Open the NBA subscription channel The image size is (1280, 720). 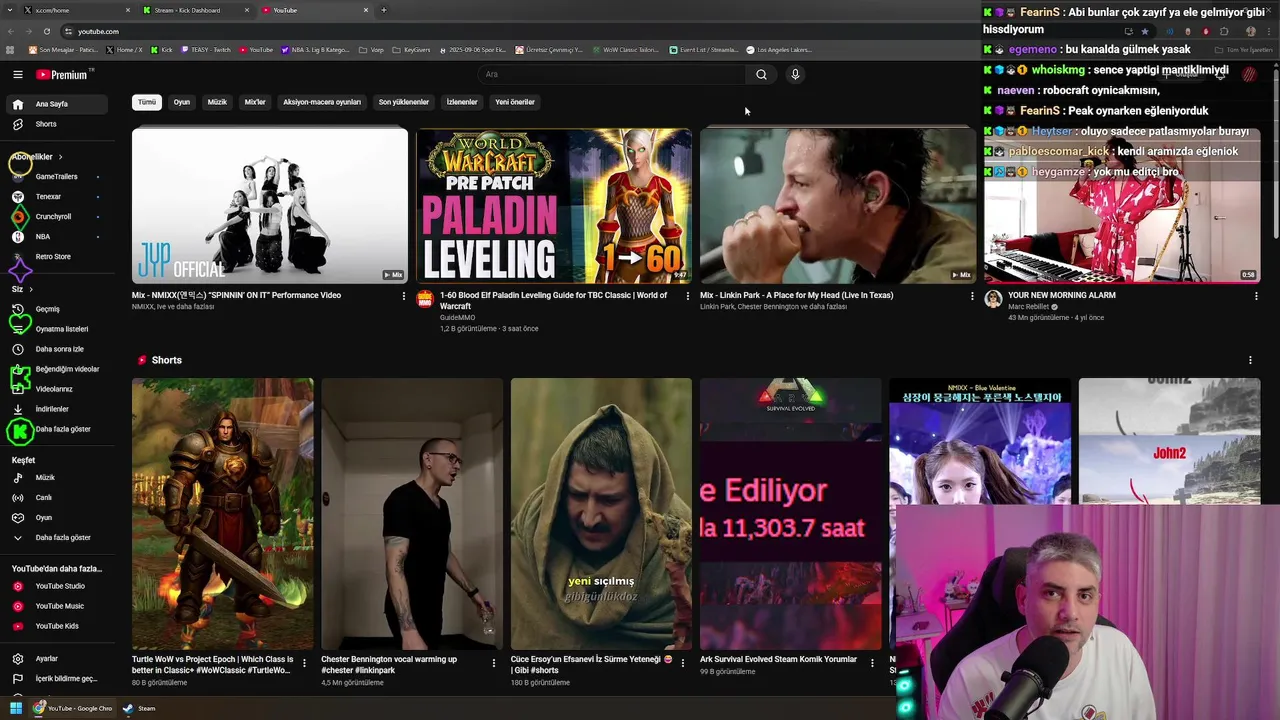58,236
